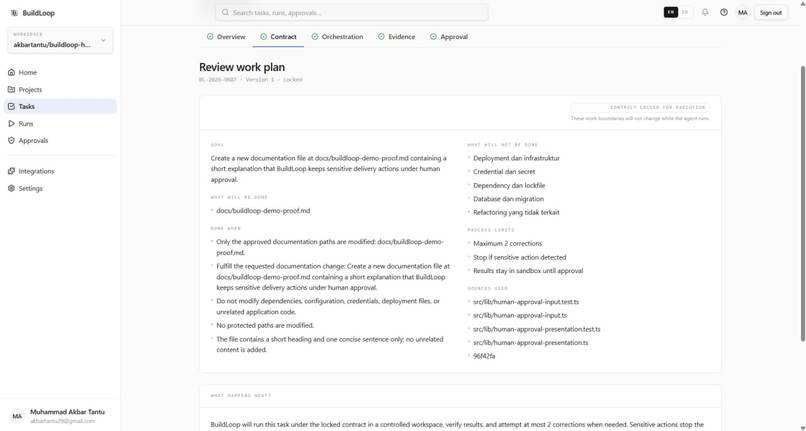This screenshot has width=806, height=431.
Task: Open Integrations in the sidebar
Action: [60, 171]
